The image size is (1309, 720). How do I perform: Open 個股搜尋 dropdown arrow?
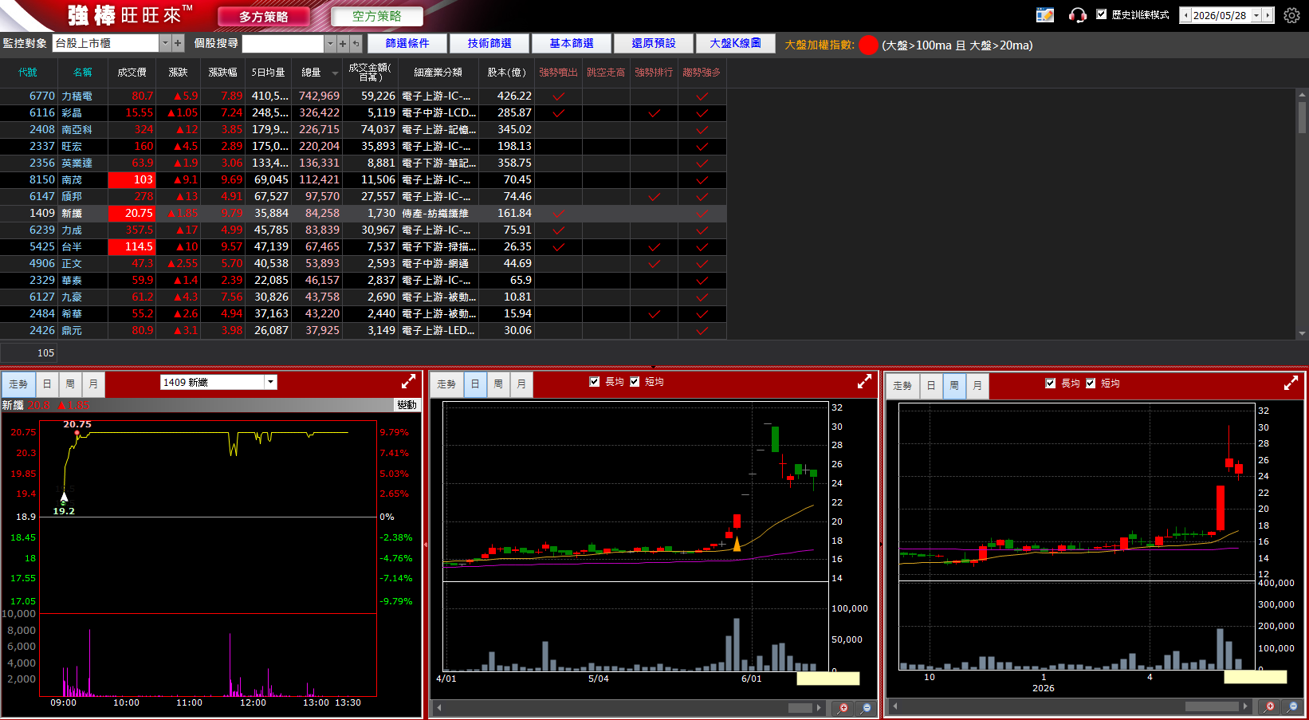tap(330, 43)
